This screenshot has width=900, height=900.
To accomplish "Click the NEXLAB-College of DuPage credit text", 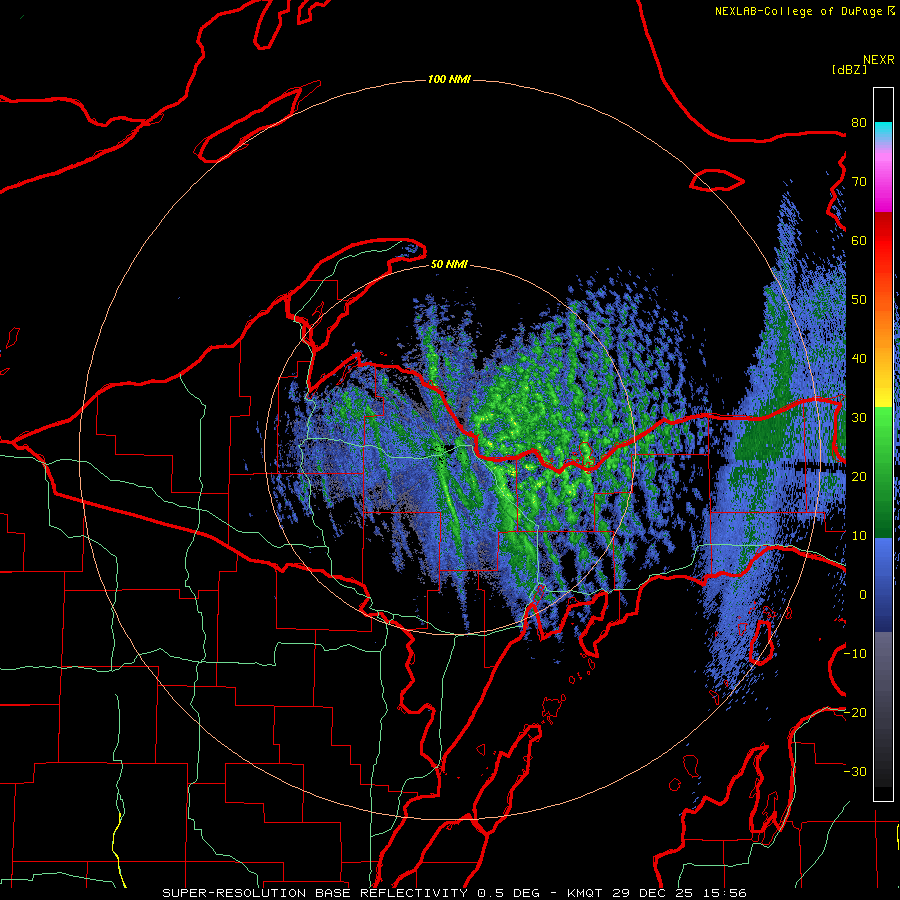I will (x=799, y=11).
